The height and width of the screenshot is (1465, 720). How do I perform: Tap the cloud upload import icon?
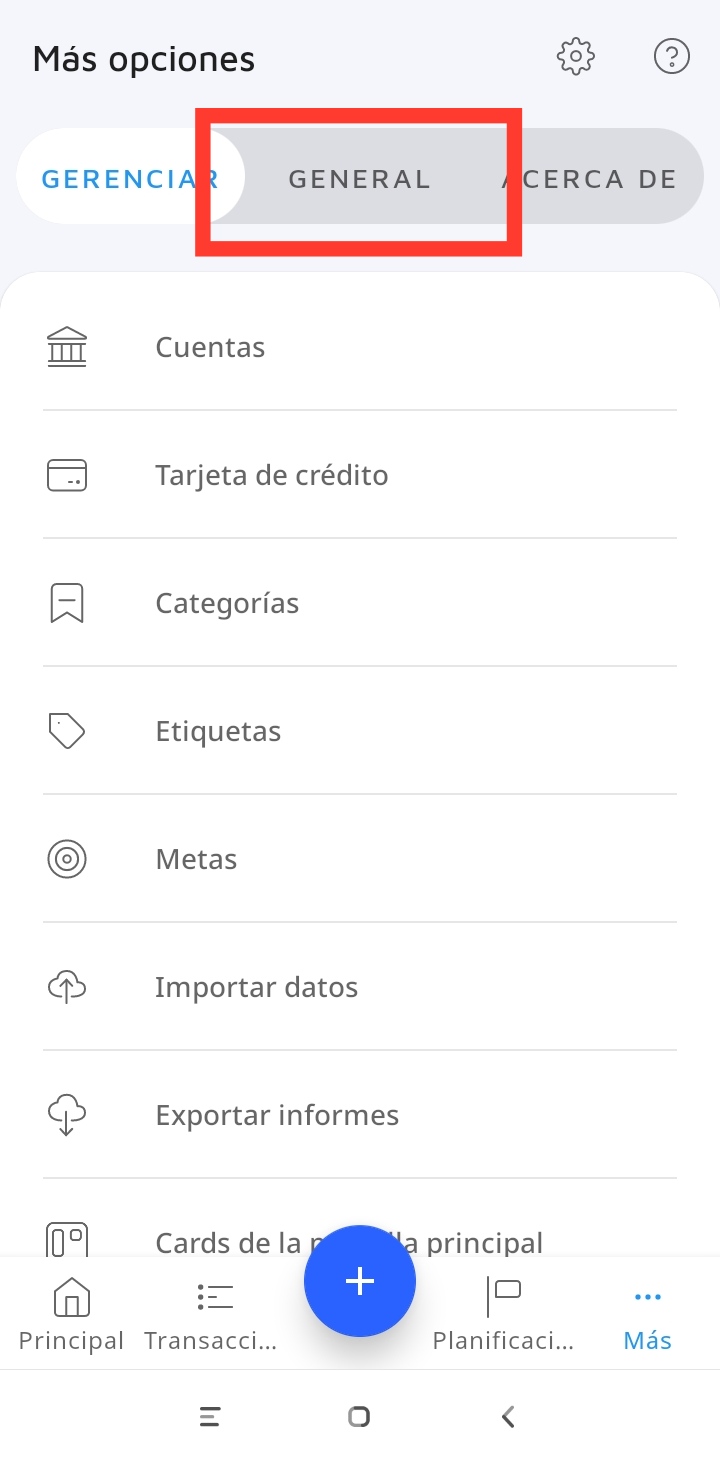point(67,987)
